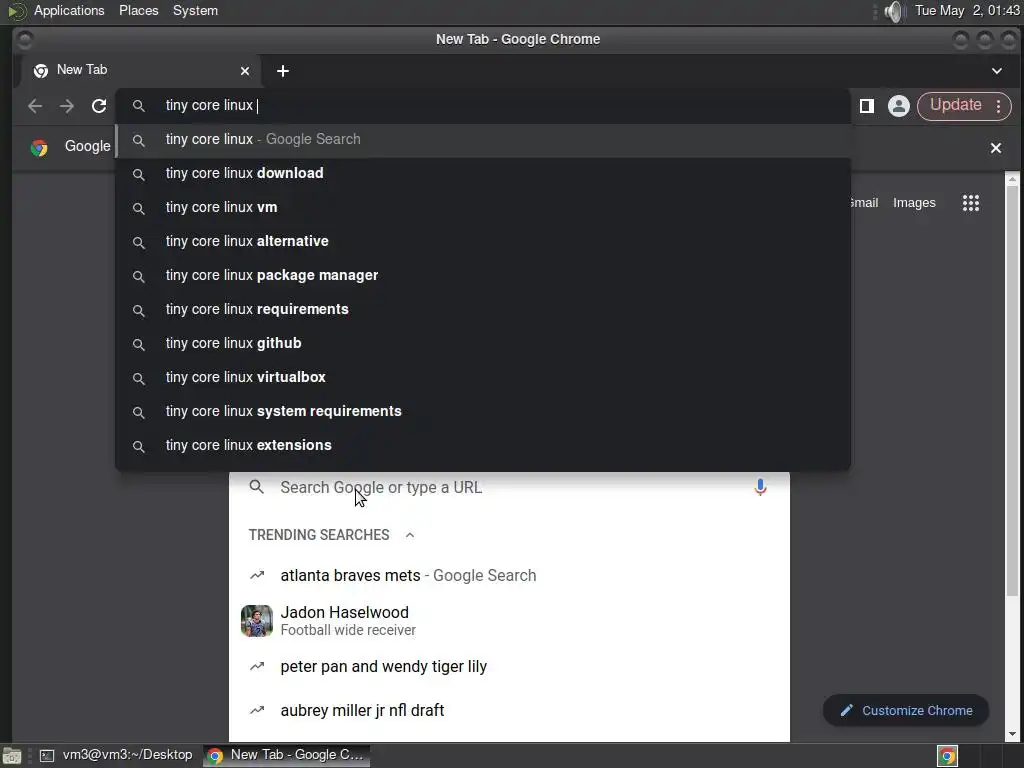Toggle the side panel icon
Screen dimensions: 1024x768
tap(867, 106)
